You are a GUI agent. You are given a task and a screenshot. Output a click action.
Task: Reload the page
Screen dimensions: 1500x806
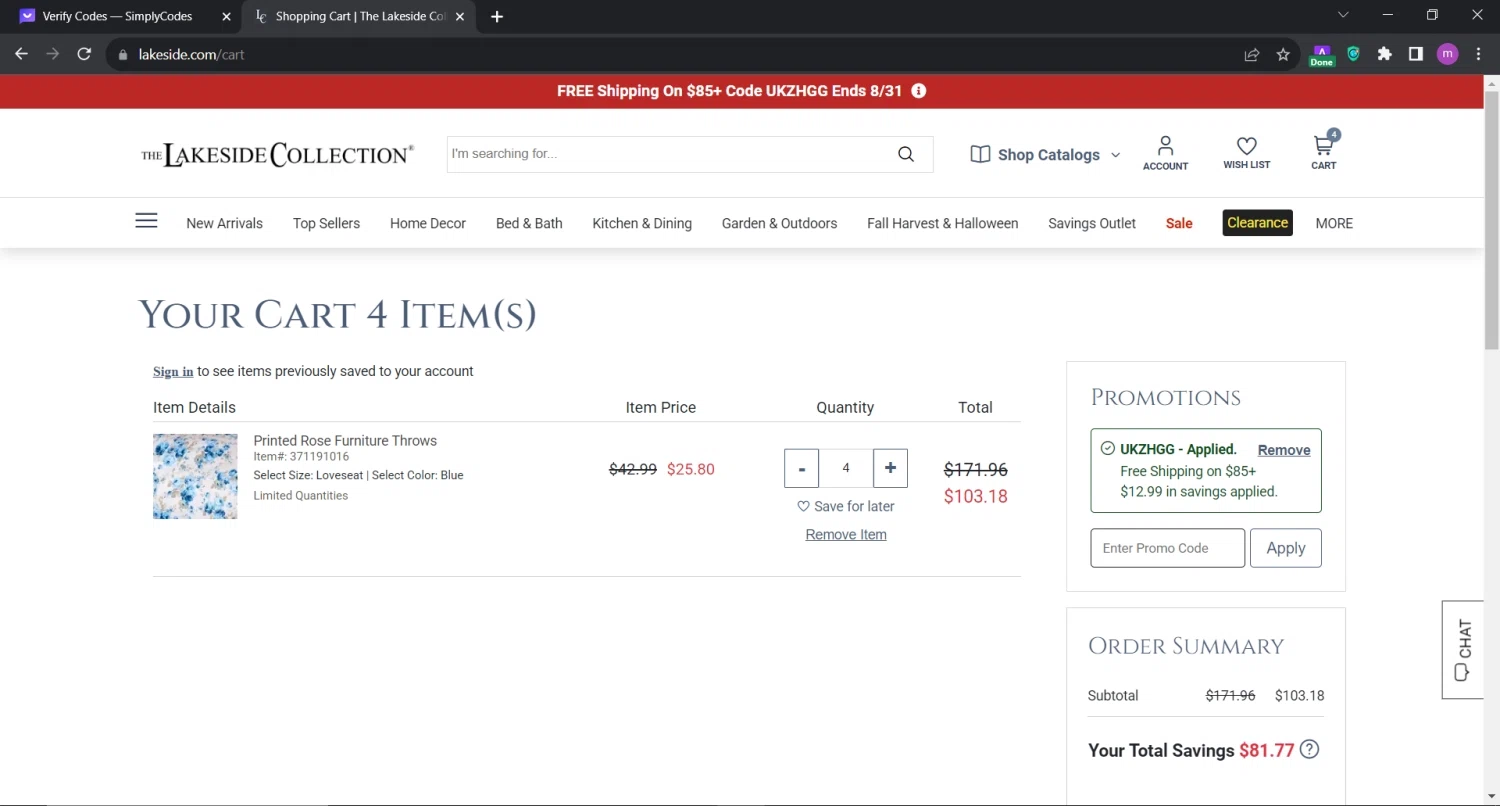[84, 54]
